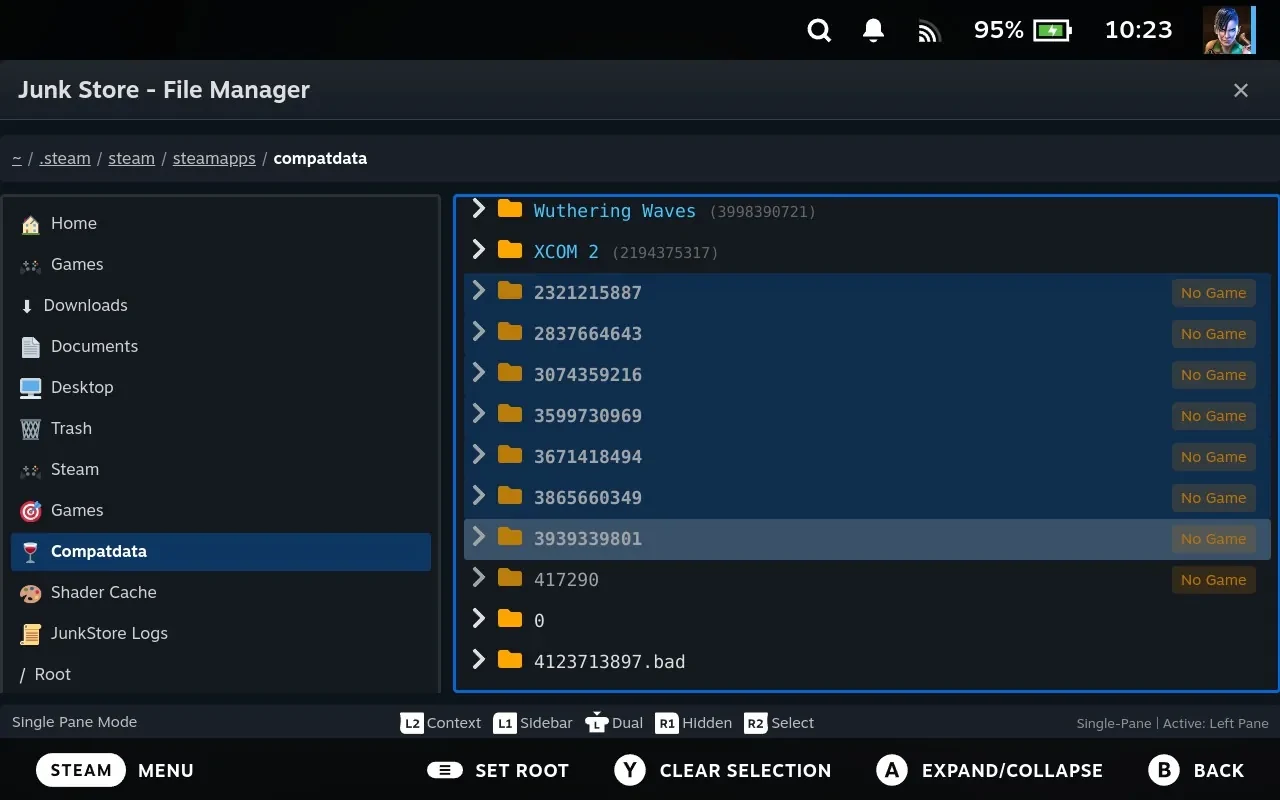The width and height of the screenshot is (1280, 800).
Task: Click Y CLEAR SELECTION action
Action: (x=722, y=770)
